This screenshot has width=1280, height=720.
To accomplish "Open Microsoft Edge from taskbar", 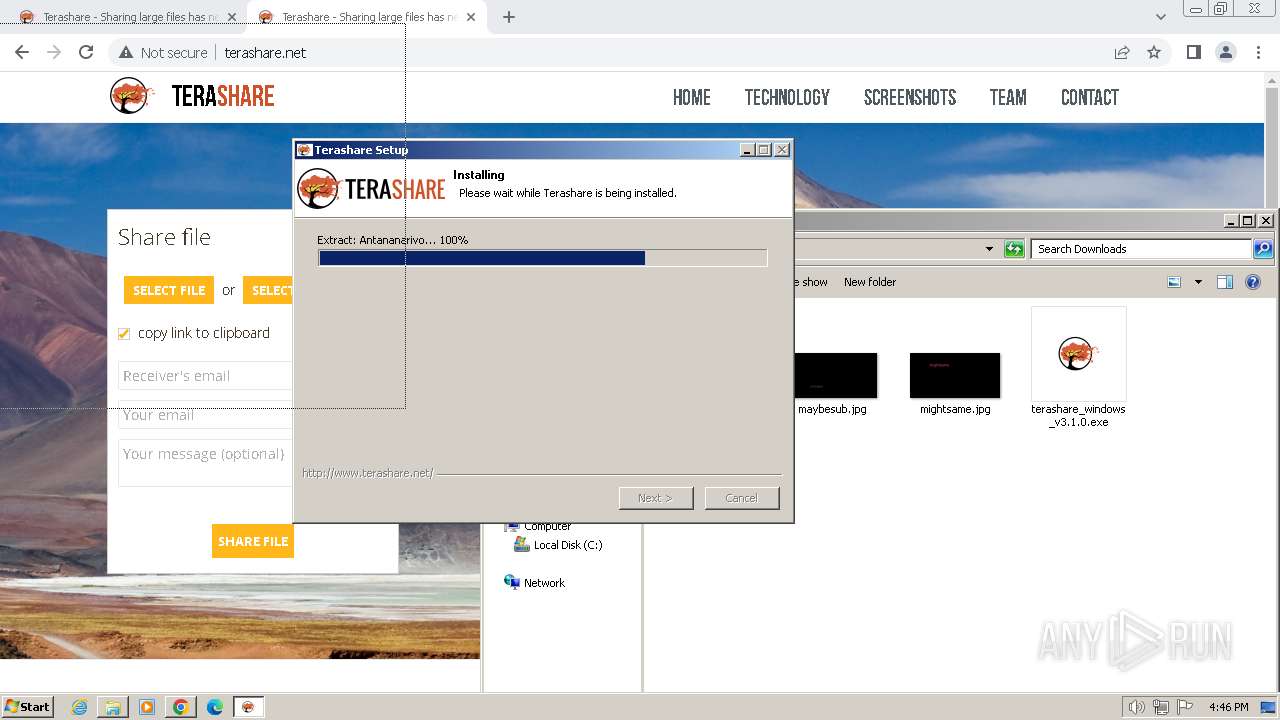I will tap(215, 707).
